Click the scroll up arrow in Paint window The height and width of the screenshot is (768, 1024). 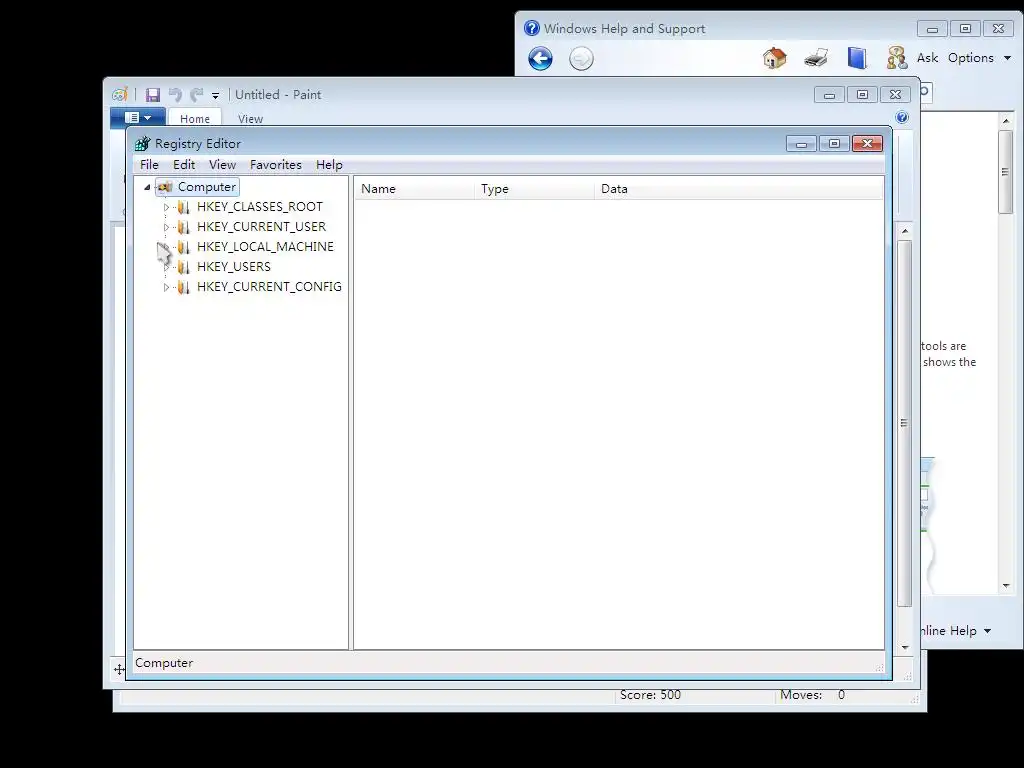point(905,231)
